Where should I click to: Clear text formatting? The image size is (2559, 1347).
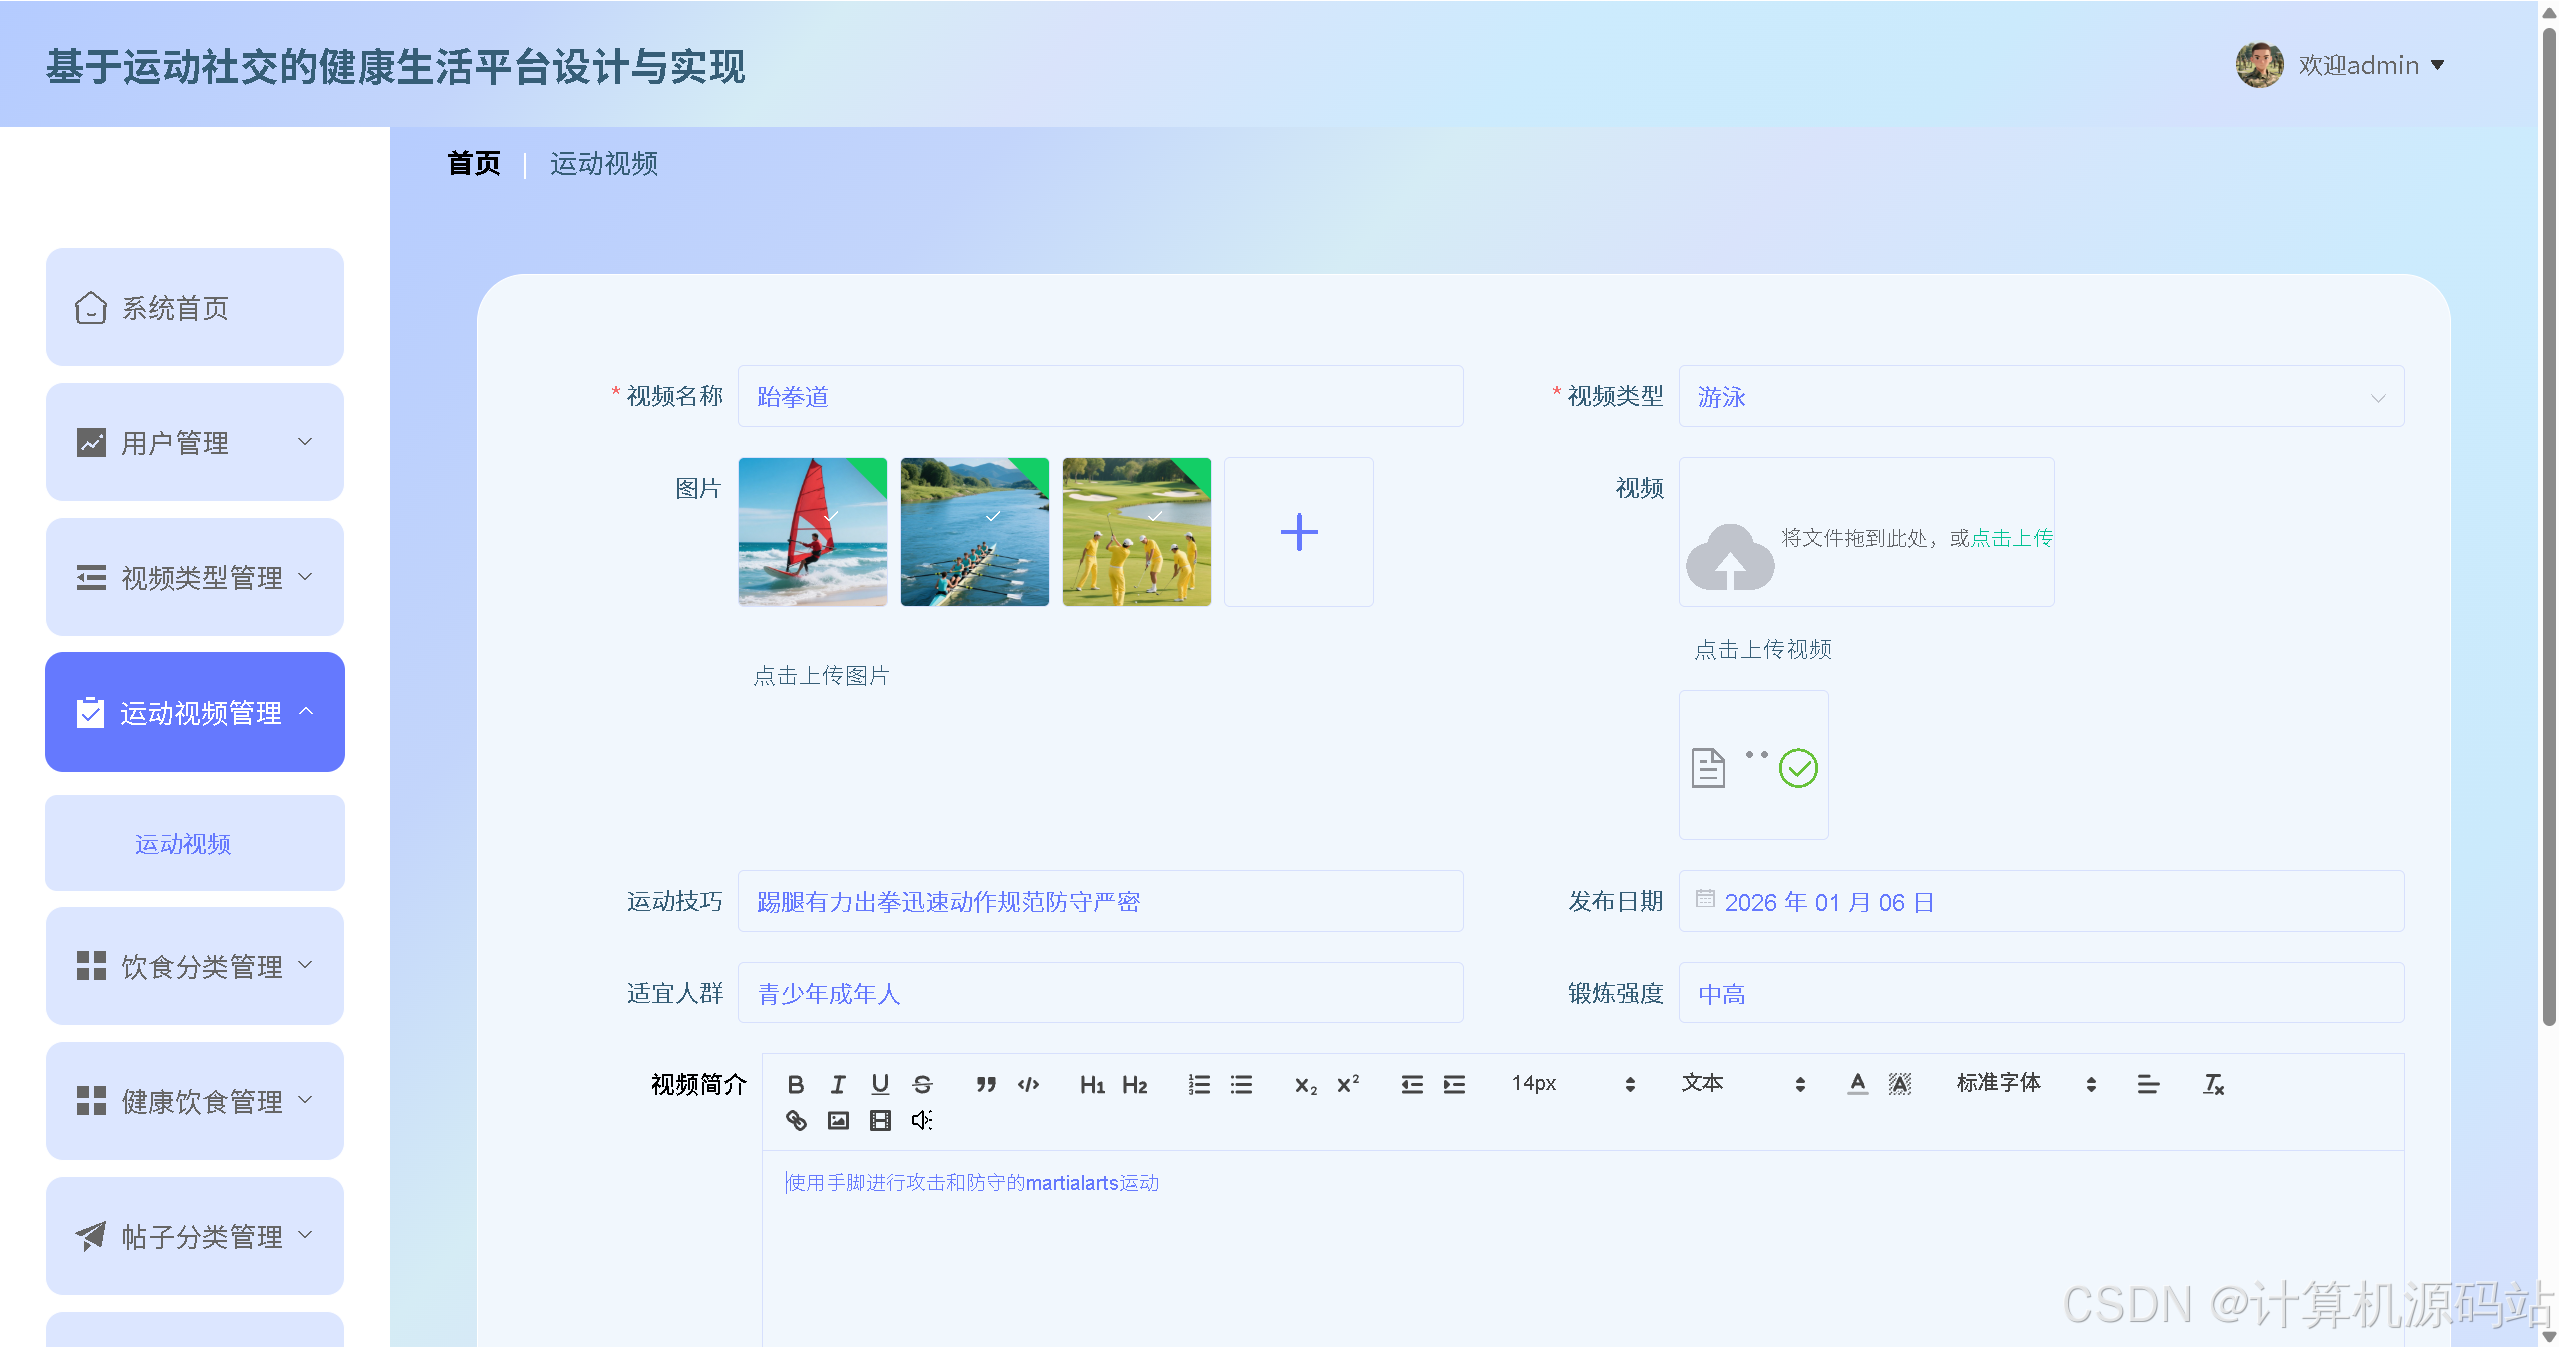click(2213, 1084)
